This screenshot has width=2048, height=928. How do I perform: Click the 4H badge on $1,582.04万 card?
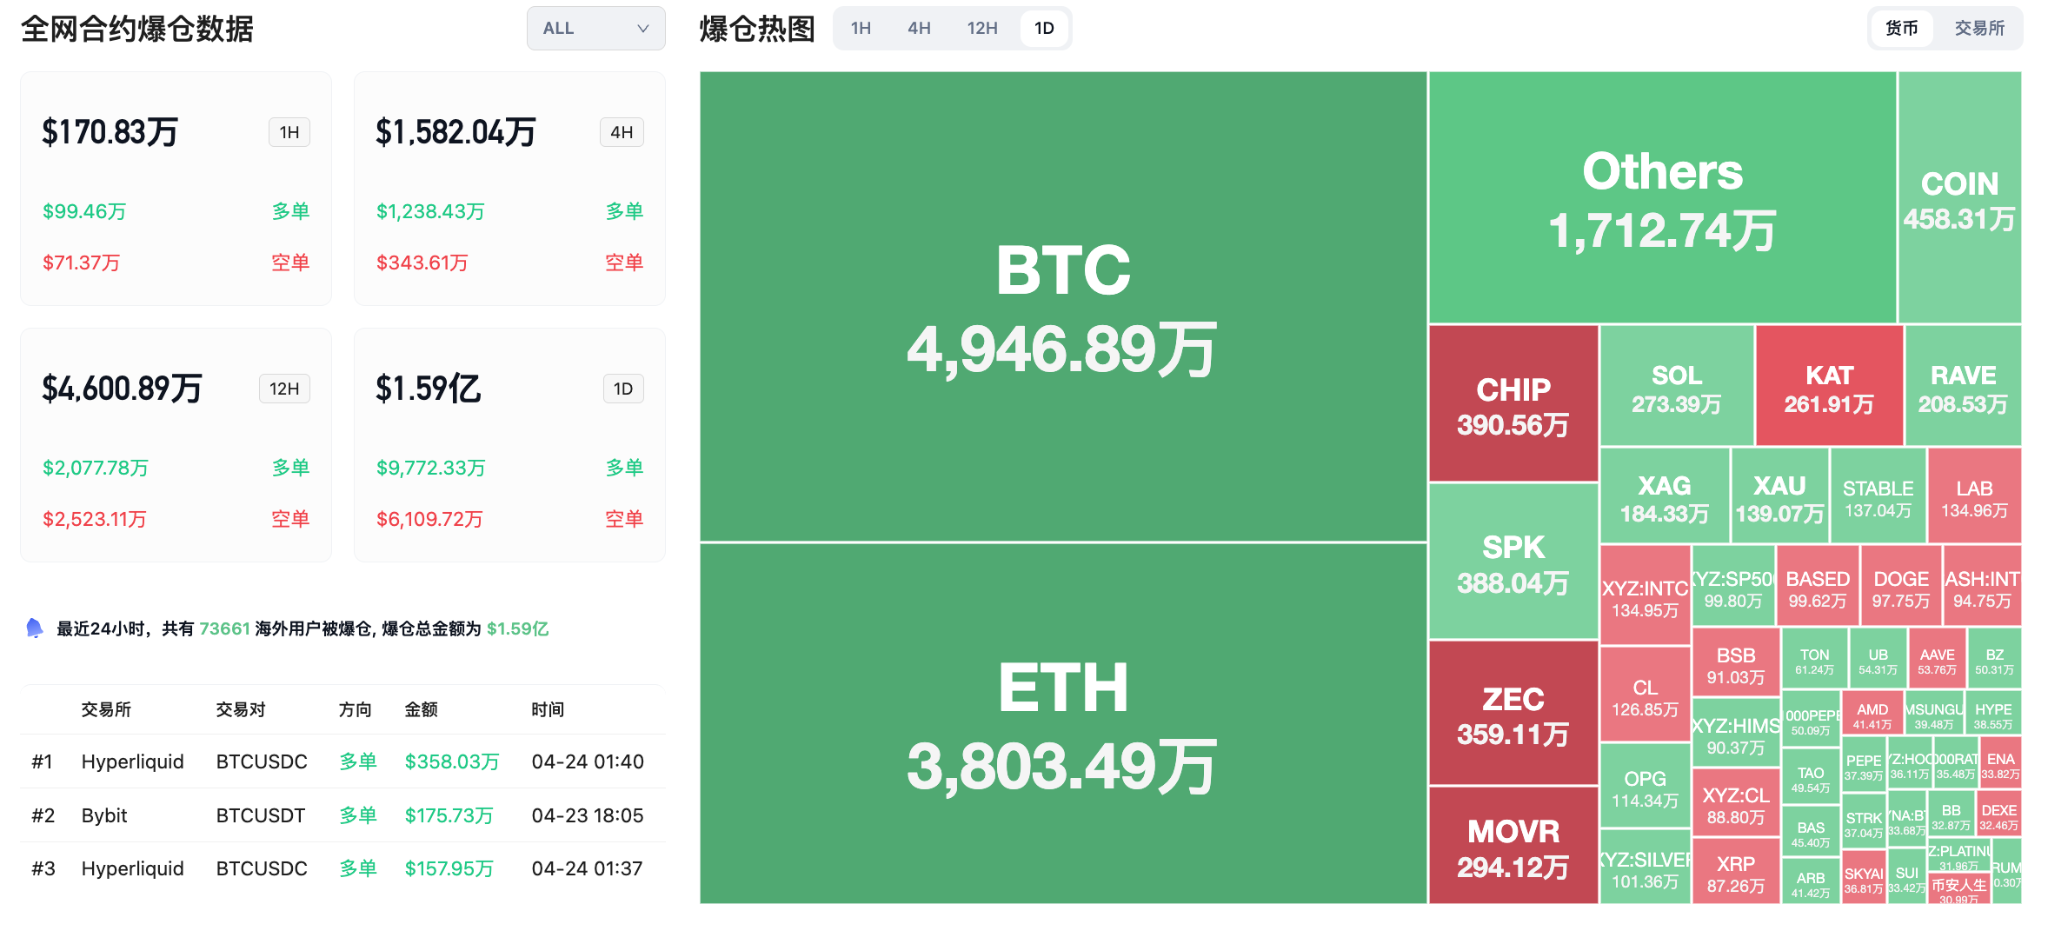click(x=621, y=132)
